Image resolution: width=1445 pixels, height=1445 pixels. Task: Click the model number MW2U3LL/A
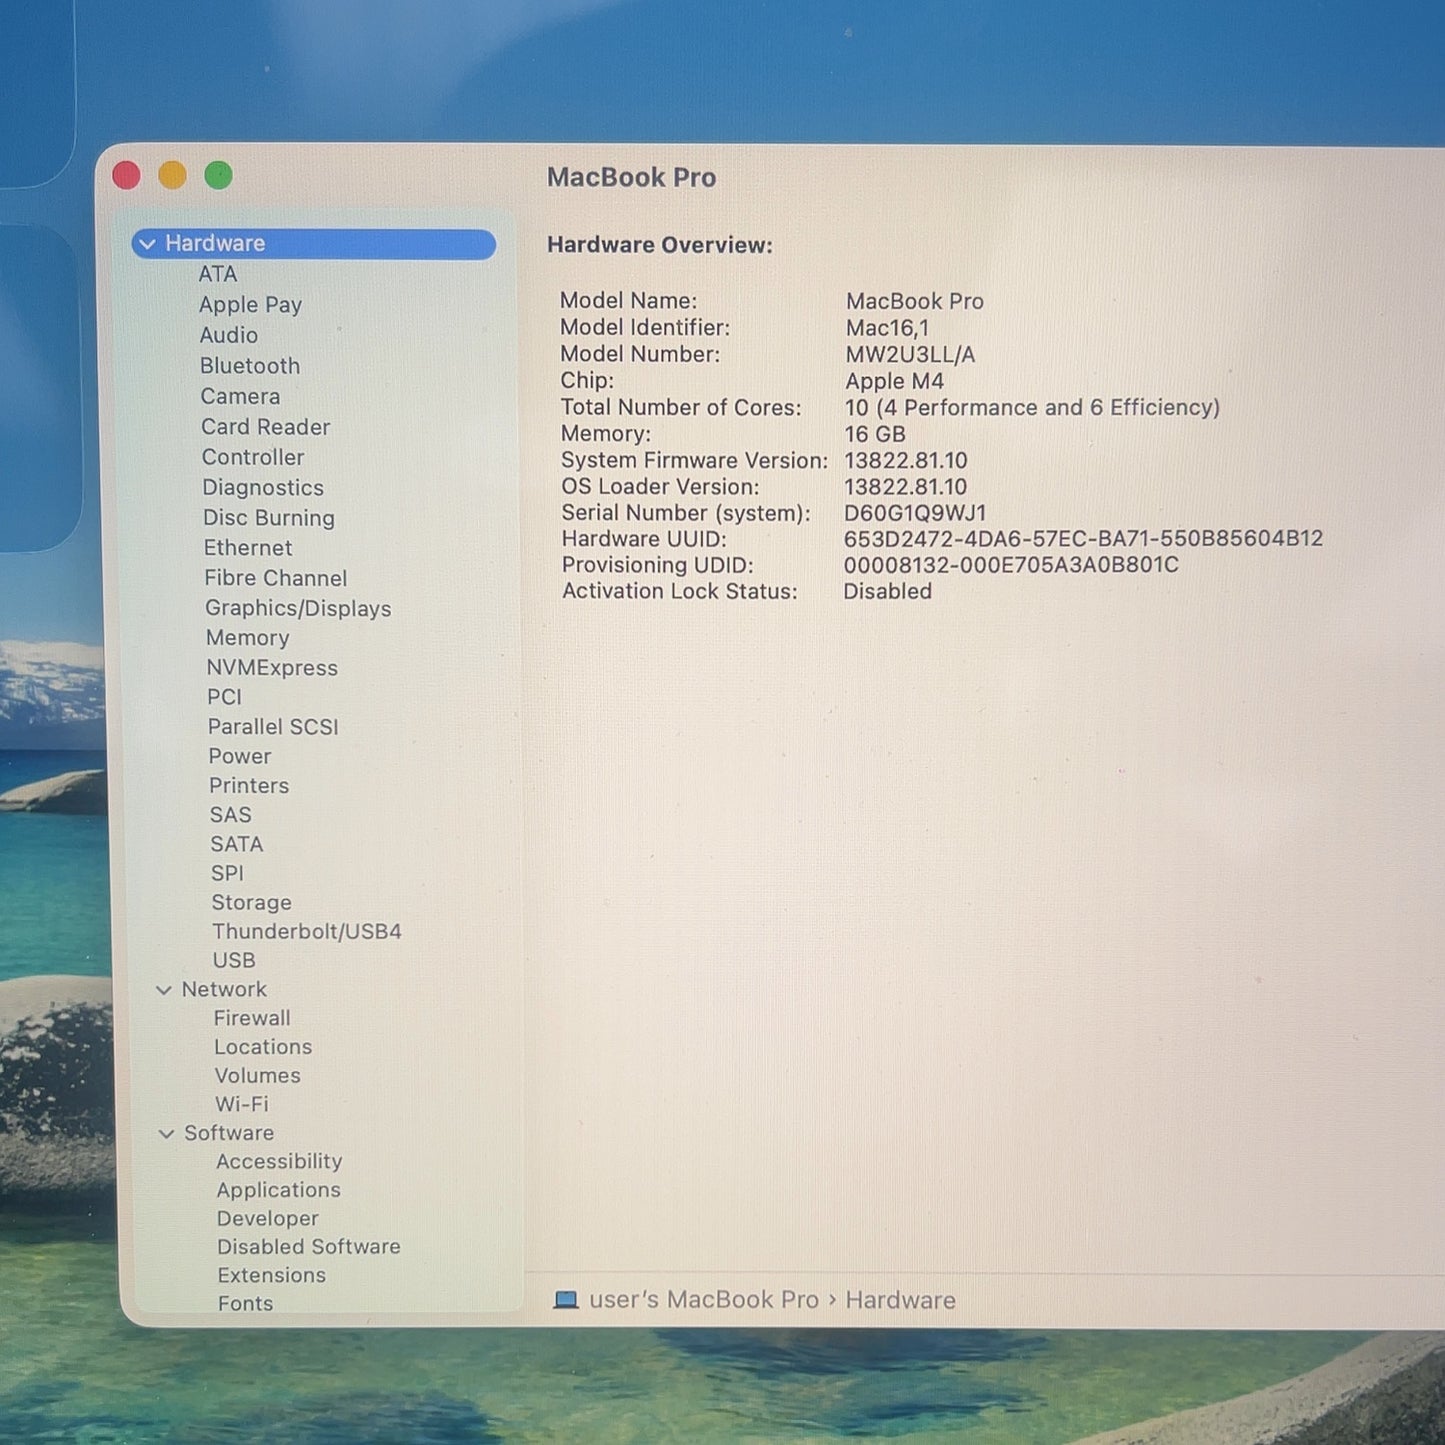coord(910,355)
